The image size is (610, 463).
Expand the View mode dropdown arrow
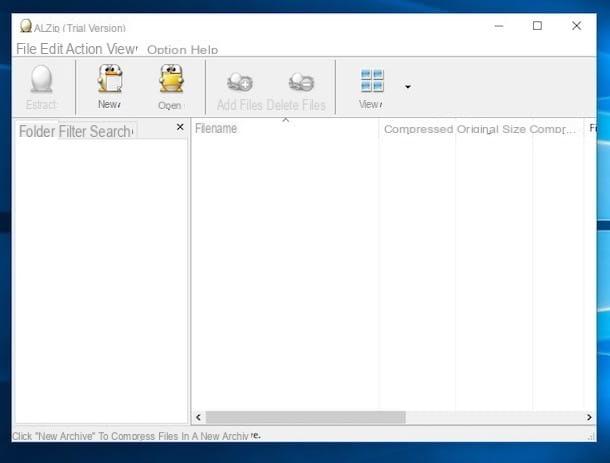pos(408,86)
